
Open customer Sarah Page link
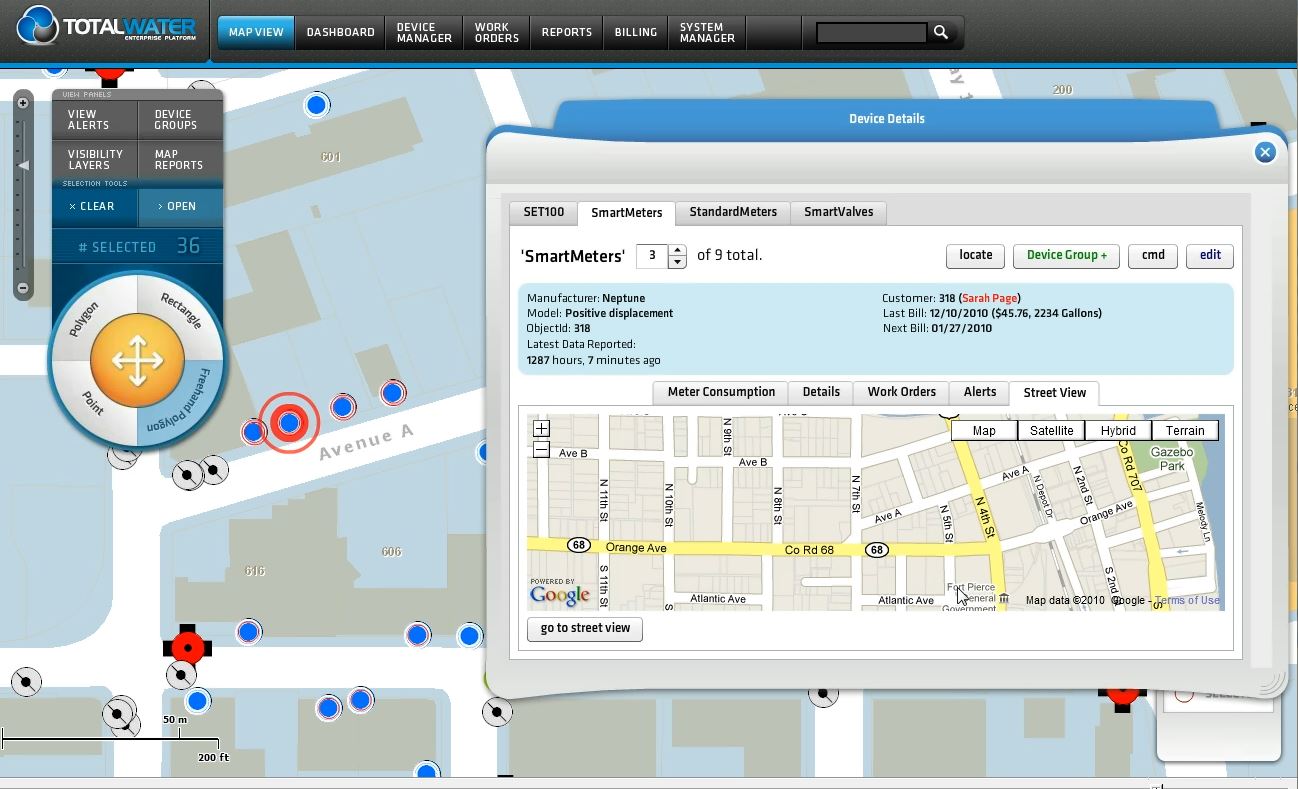click(x=990, y=298)
